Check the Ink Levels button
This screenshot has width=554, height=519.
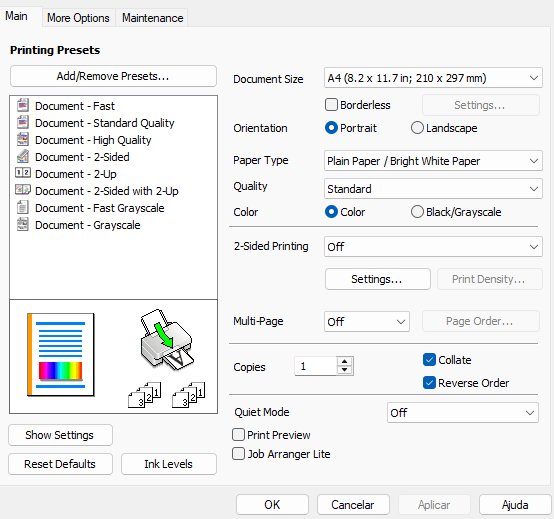click(x=169, y=464)
